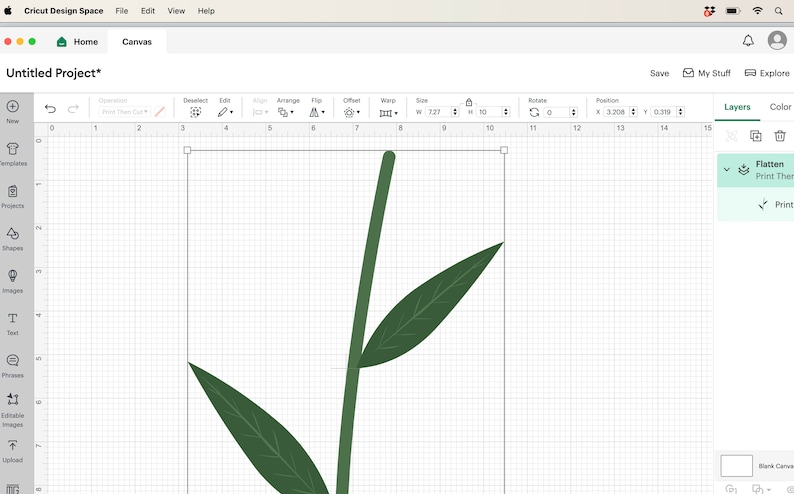Open the notifications bell
Screen dimensions: 794x494
(748, 40)
